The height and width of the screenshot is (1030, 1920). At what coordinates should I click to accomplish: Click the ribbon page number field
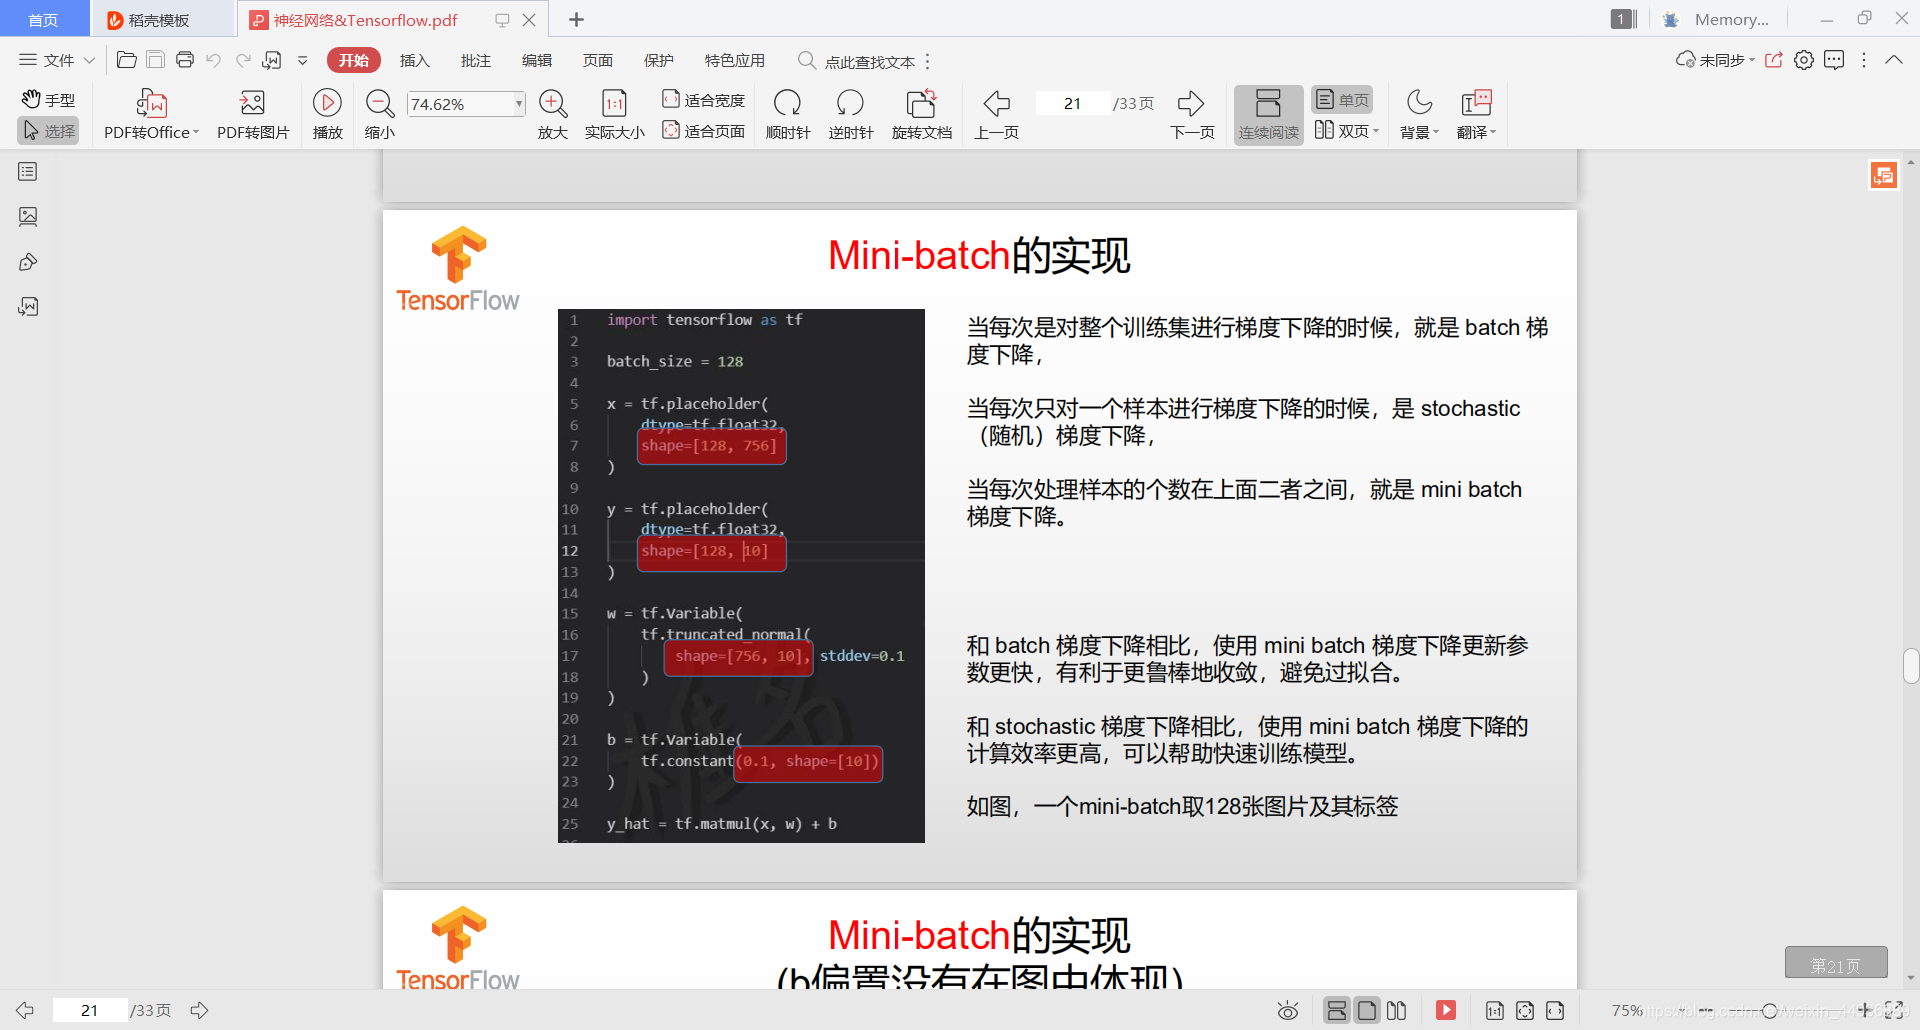[1072, 103]
